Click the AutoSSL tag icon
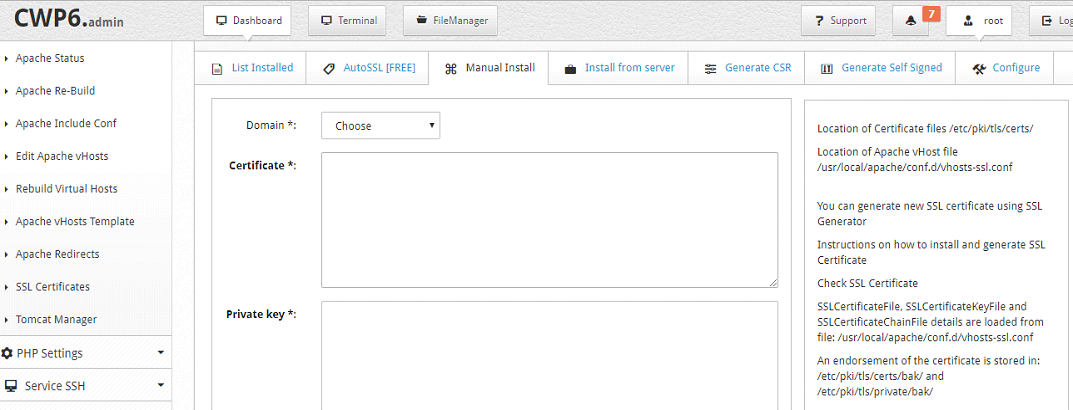 (328, 68)
